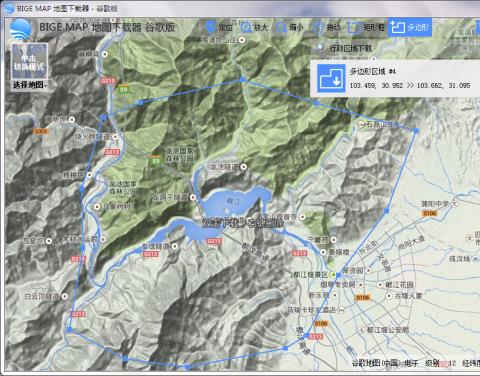Image resolution: width=480 pixels, height=376 pixels.
Task: Enable the 行政区域下载 radio option
Action: tap(320, 48)
